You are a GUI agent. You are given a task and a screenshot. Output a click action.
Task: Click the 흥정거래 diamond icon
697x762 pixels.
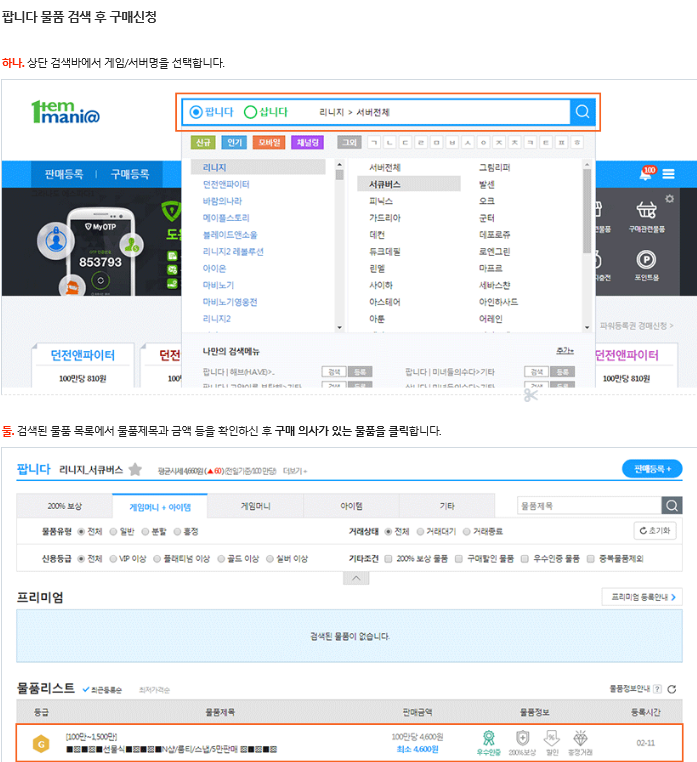pyautogui.click(x=580, y=743)
